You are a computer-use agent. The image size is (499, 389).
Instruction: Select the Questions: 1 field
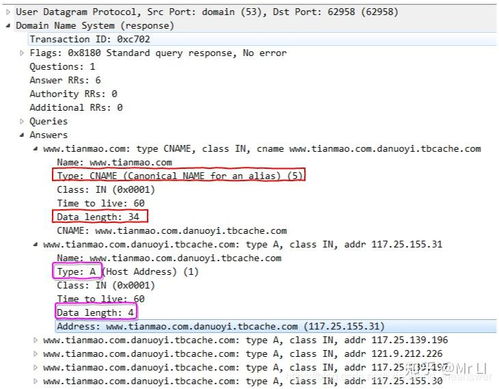[62, 67]
